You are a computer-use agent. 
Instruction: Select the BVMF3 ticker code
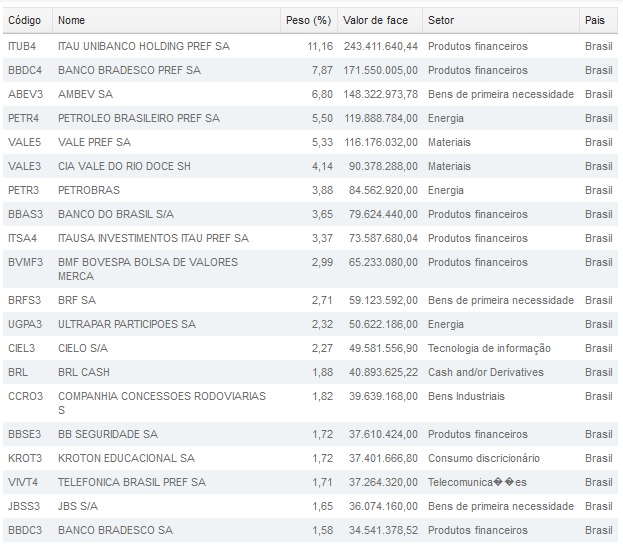click(25, 262)
